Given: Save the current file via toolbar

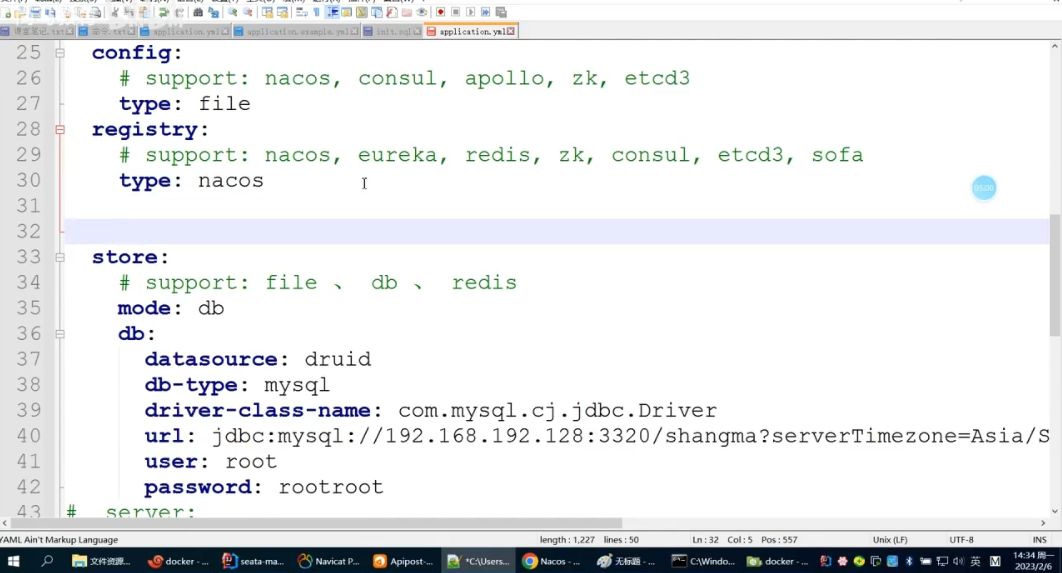Looking at the screenshot, I should [35, 12].
